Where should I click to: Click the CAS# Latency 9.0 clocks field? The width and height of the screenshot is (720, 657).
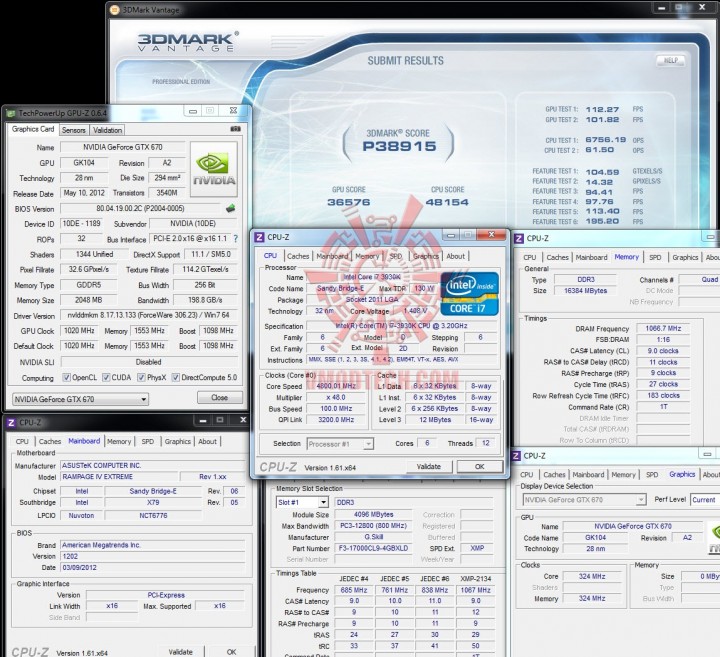[663, 351]
